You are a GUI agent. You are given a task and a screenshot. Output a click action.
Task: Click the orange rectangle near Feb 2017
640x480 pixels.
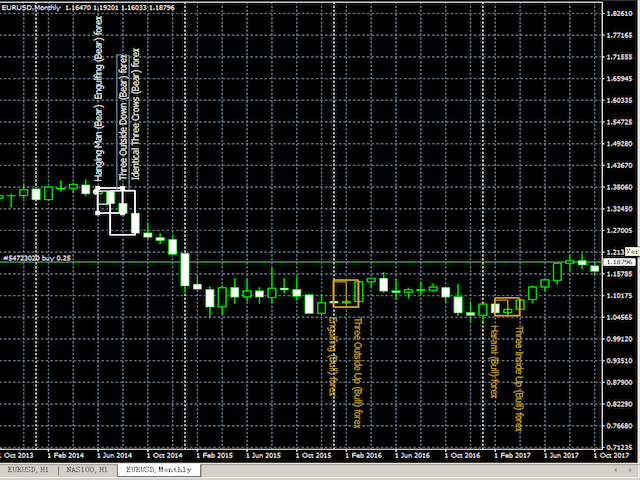(x=507, y=306)
